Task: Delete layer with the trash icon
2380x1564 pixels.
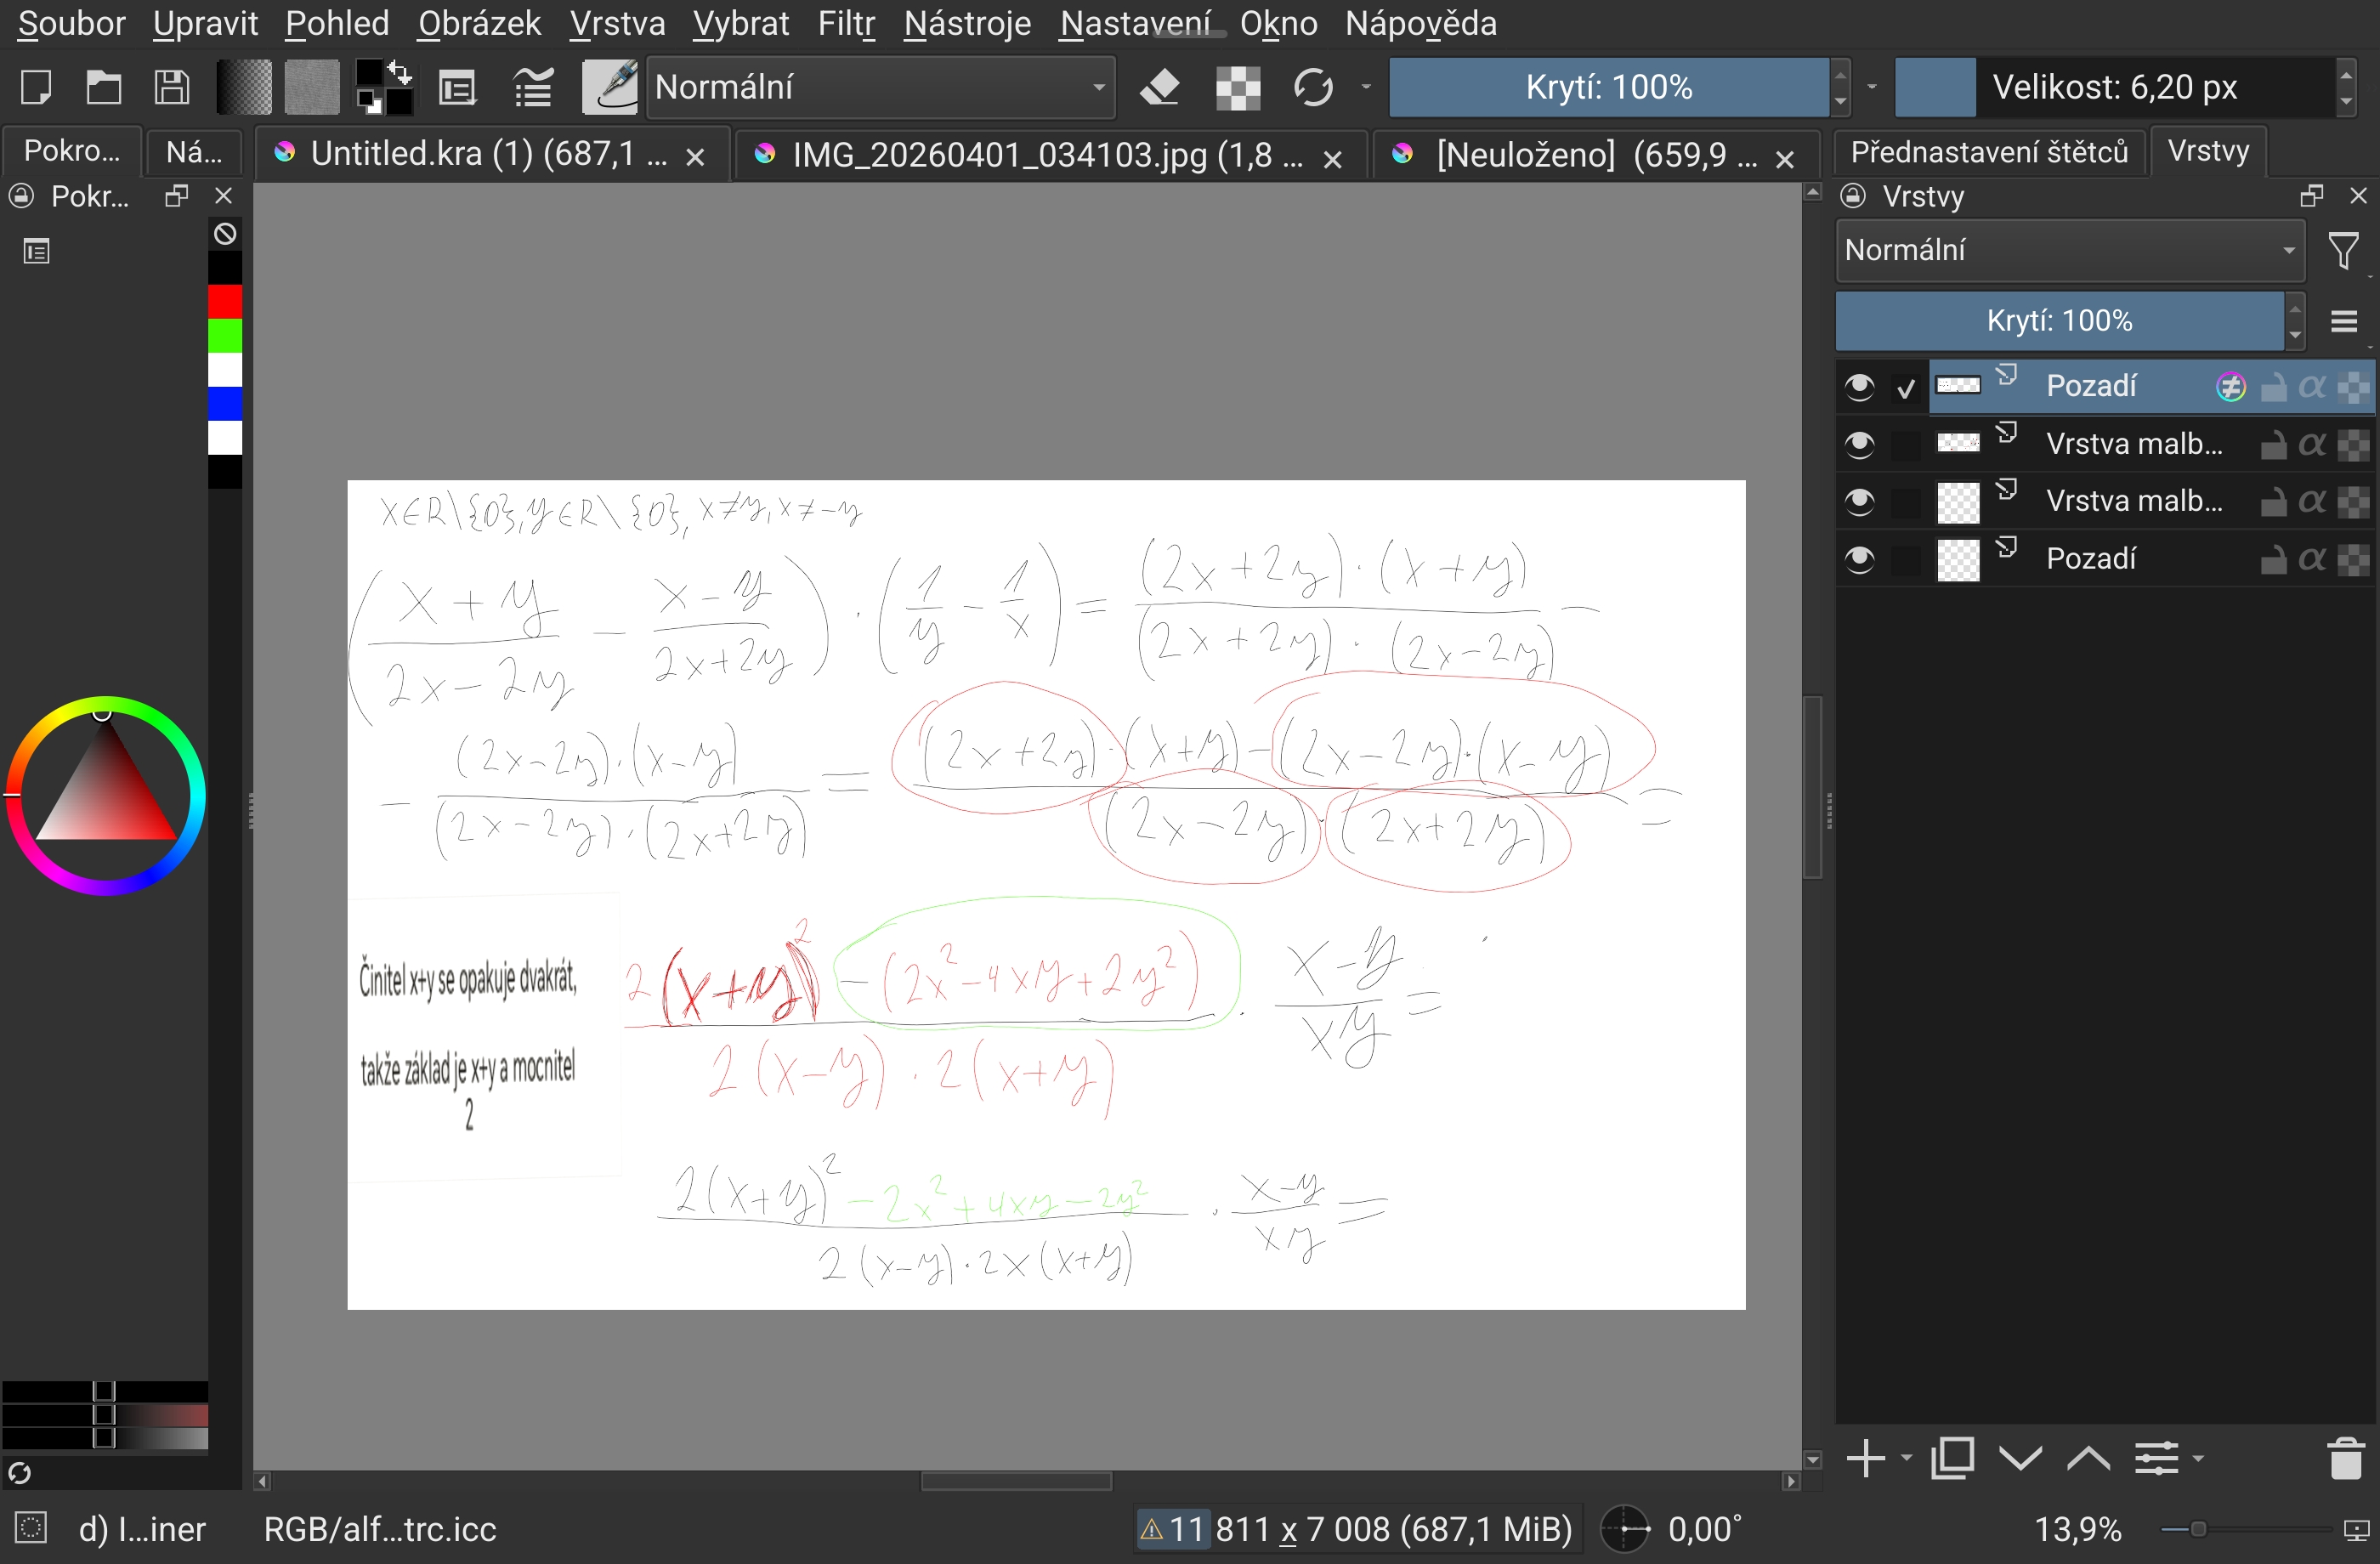Action: point(2345,1459)
